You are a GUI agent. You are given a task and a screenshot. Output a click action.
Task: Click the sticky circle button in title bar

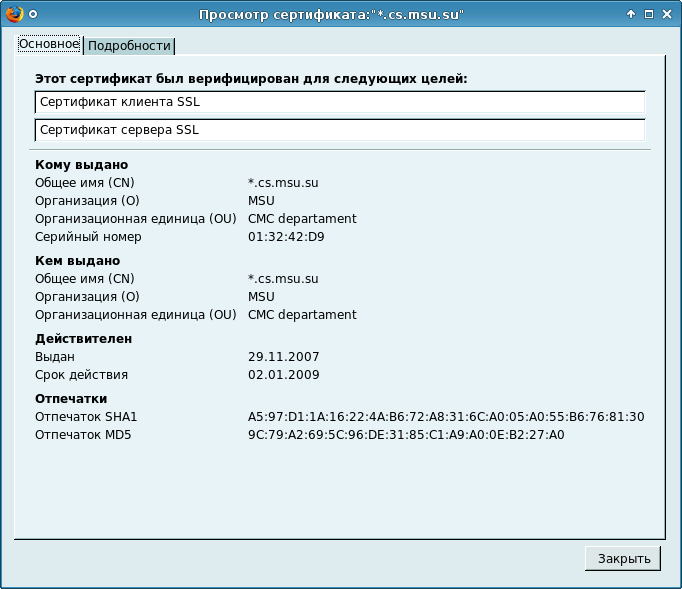click(33, 14)
